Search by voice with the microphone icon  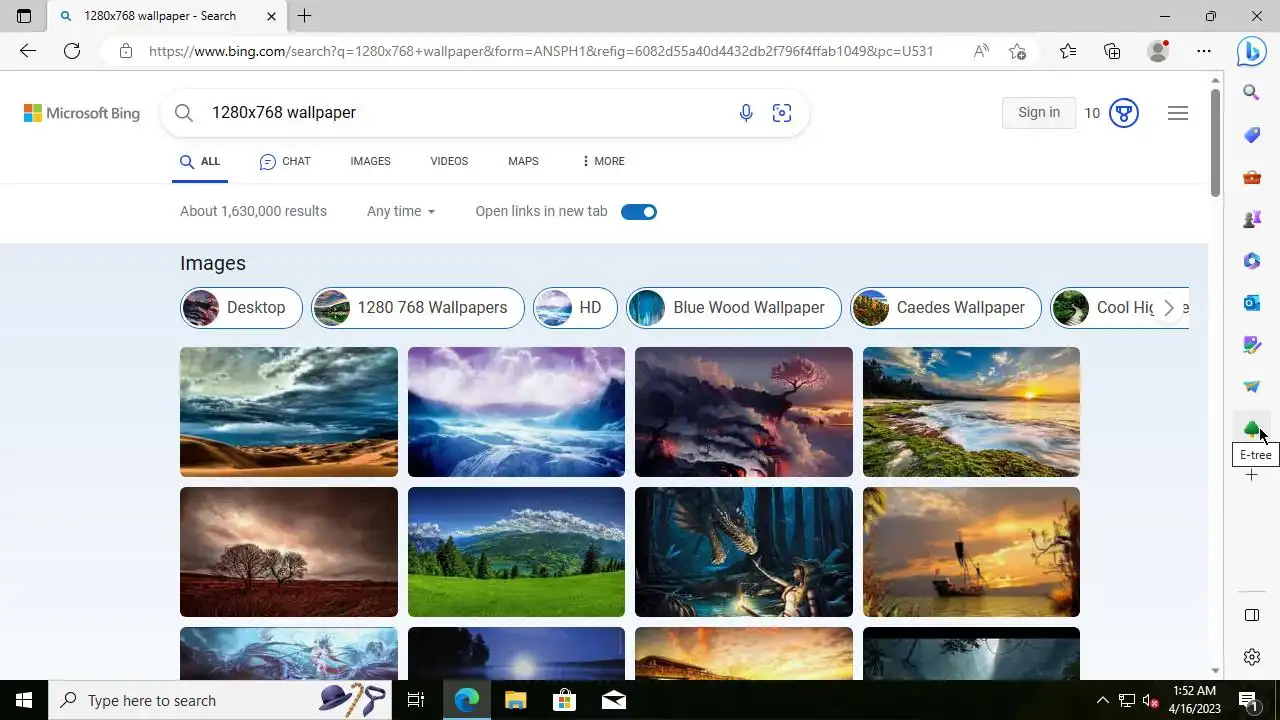[x=746, y=113]
